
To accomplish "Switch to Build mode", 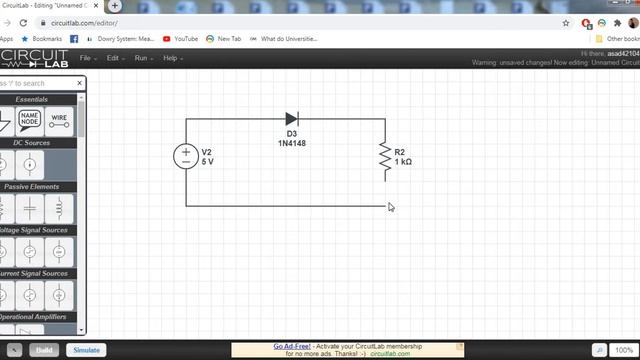I will pos(44,350).
